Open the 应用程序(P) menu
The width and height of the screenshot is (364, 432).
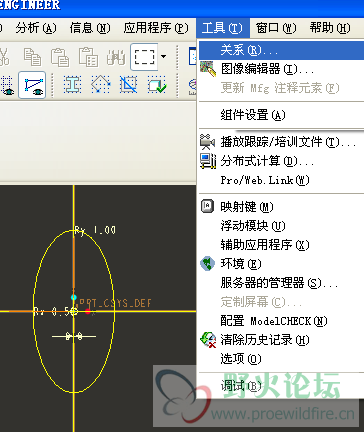(x=156, y=28)
